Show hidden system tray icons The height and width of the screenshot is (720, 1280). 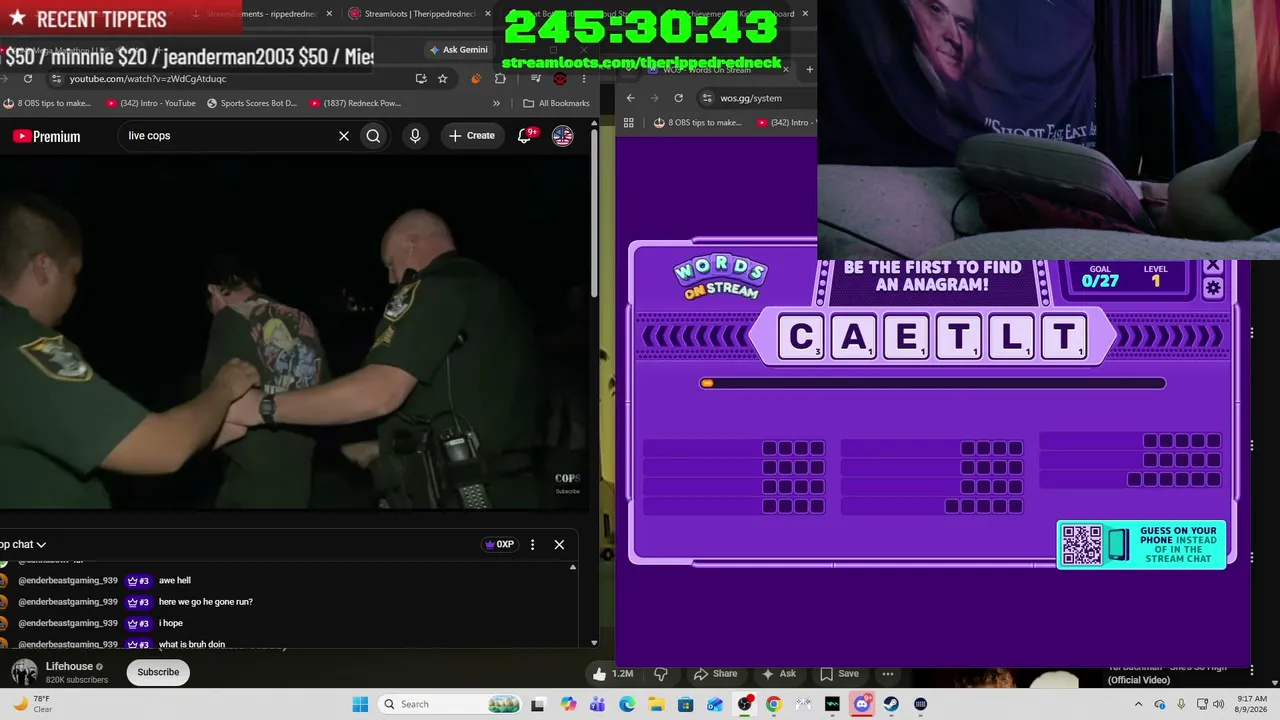tap(1139, 704)
